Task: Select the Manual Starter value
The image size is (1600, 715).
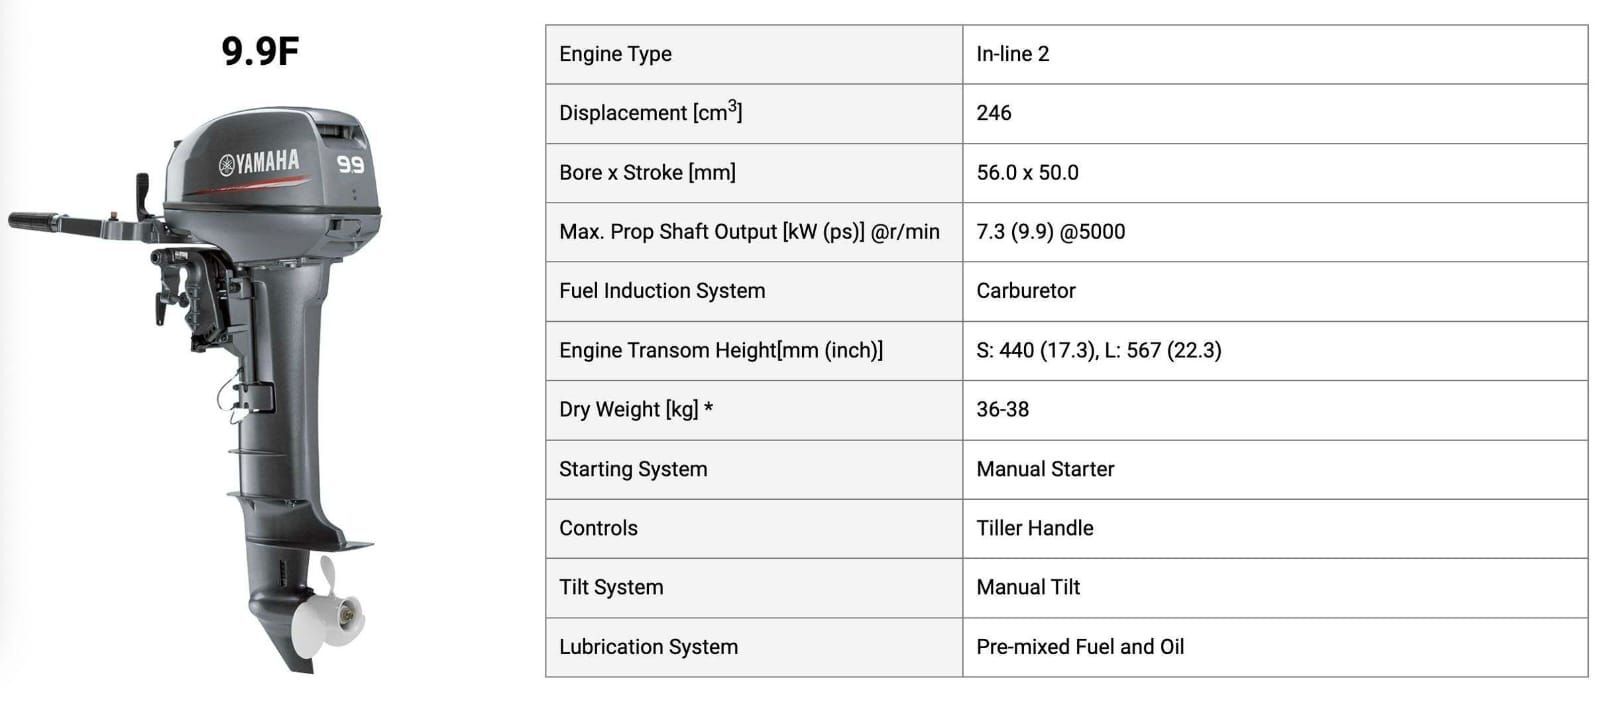Action: pos(1045,469)
